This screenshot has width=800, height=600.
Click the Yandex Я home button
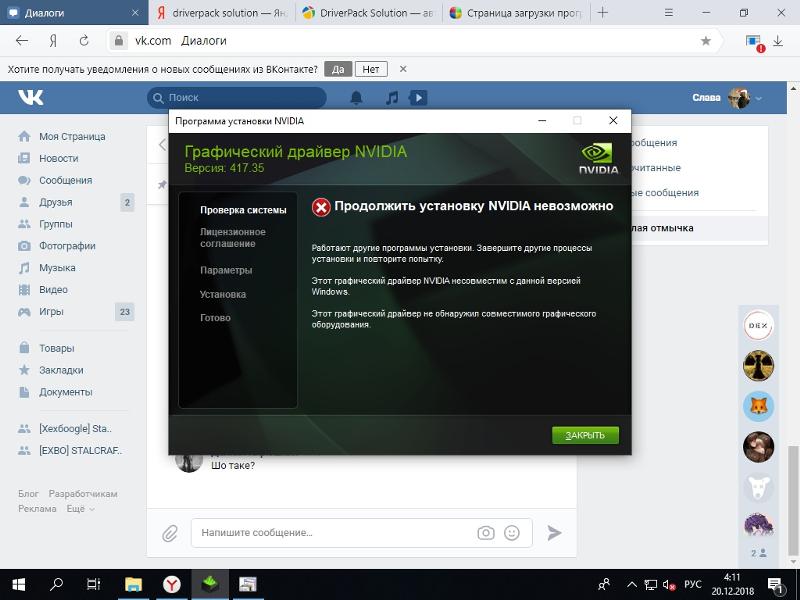point(53,41)
